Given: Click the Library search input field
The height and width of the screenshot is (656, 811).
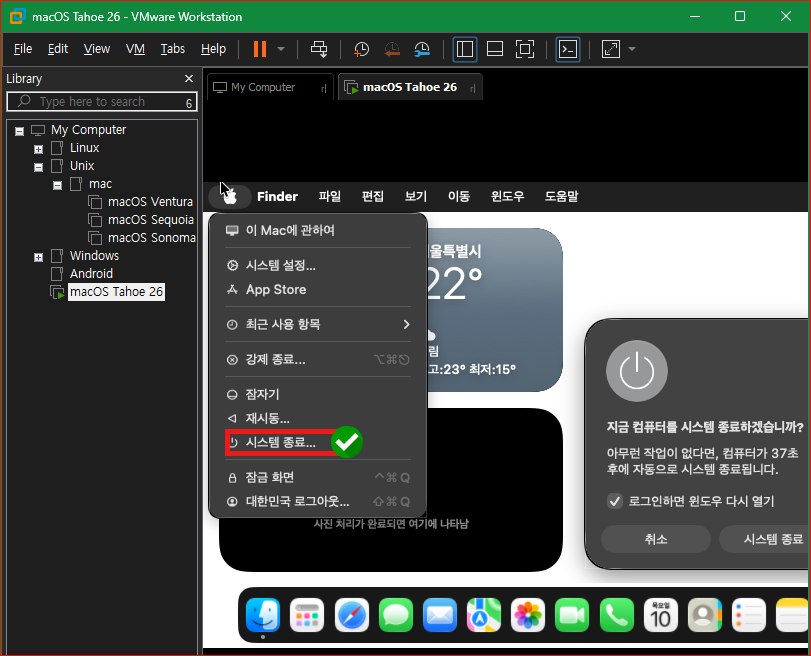Looking at the screenshot, I should 102,102.
